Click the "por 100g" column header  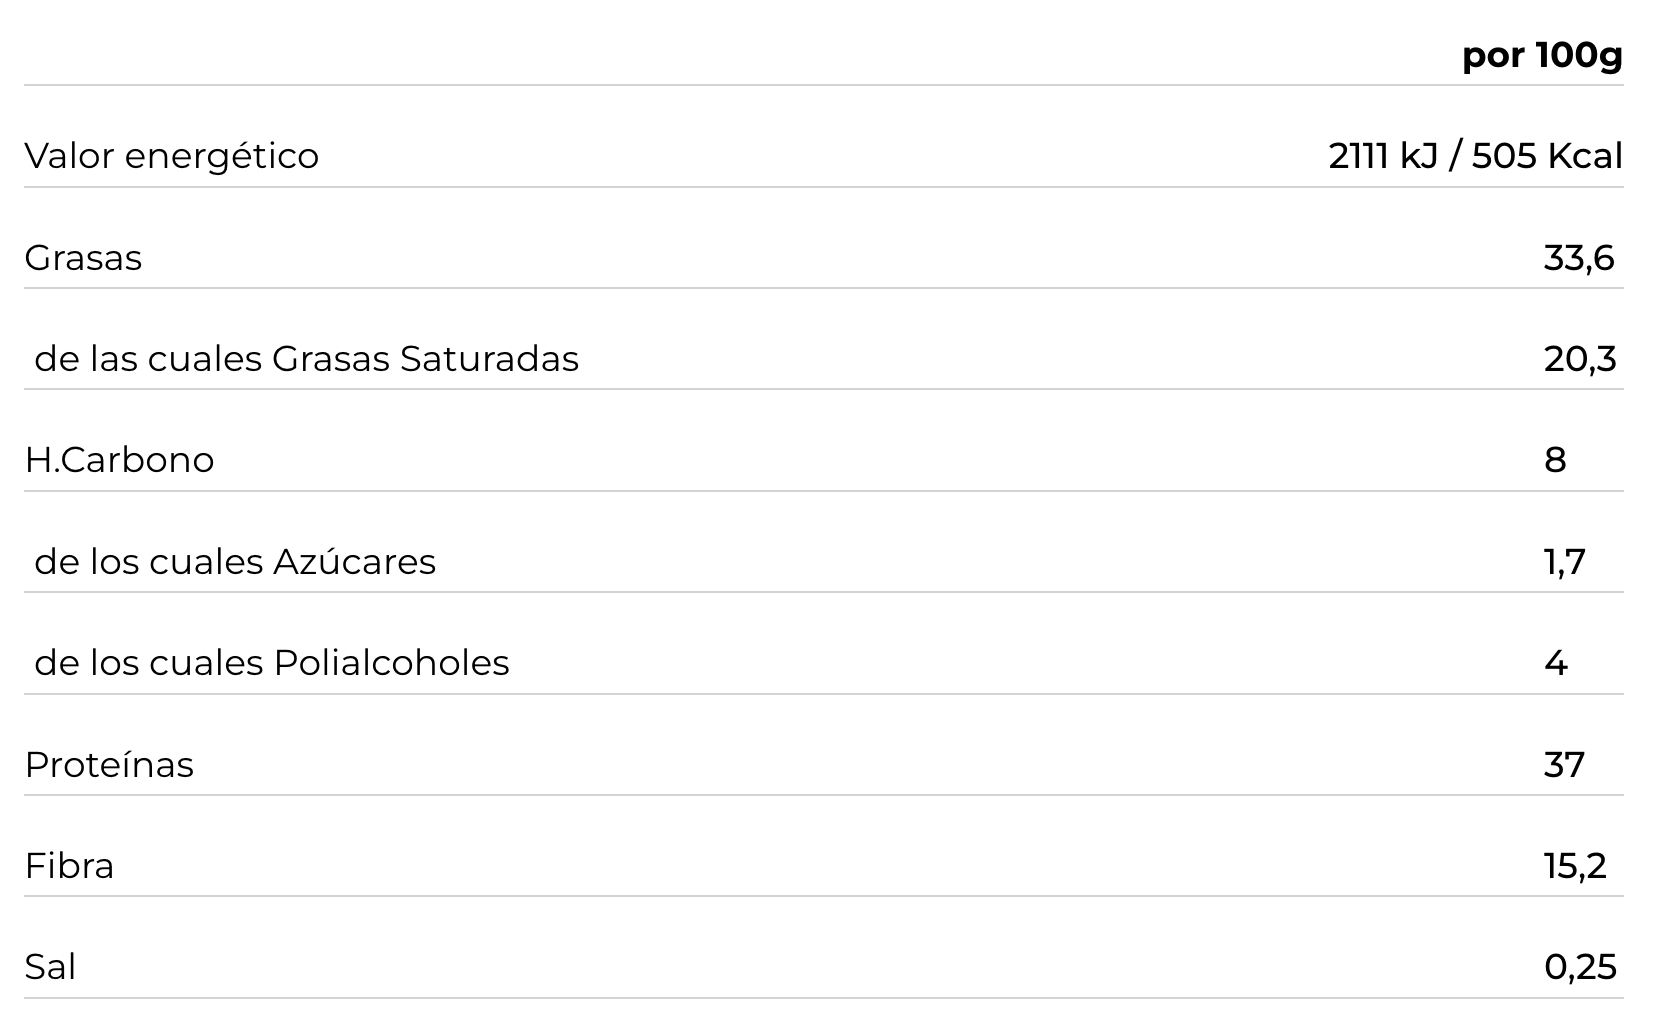pyautogui.click(x=1541, y=55)
